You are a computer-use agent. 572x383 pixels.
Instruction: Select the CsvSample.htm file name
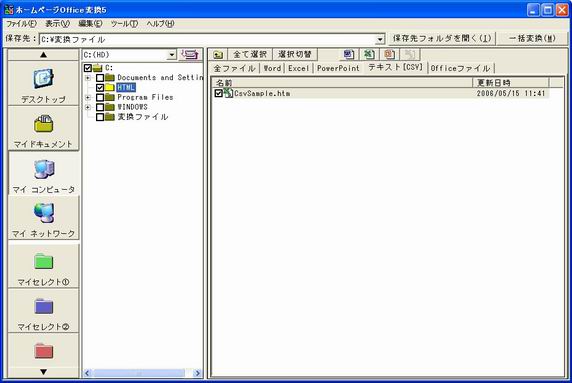coord(262,93)
